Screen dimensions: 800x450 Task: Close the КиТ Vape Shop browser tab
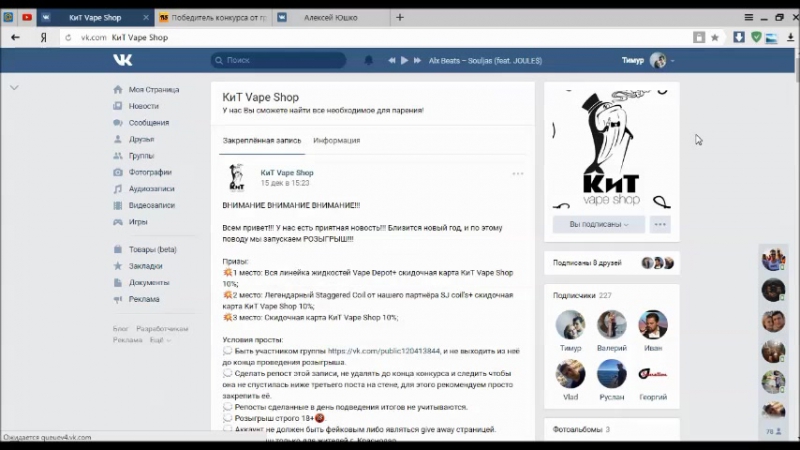(x=146, y=17)
